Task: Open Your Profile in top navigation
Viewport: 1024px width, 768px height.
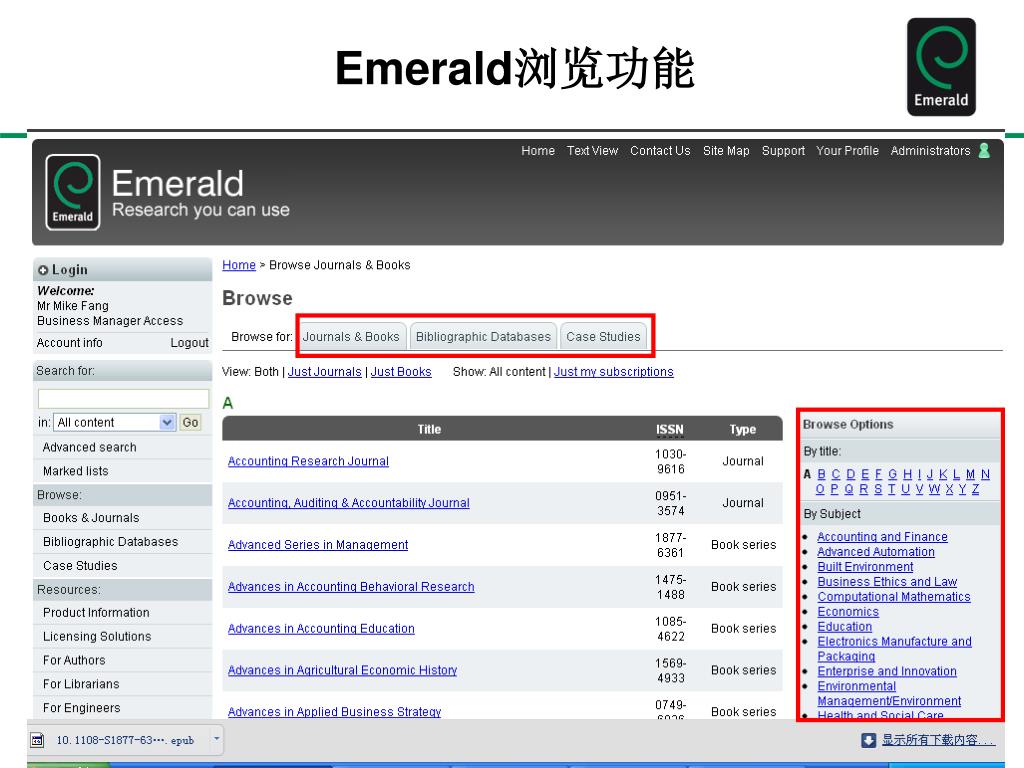Action: (x=847, y=151)
